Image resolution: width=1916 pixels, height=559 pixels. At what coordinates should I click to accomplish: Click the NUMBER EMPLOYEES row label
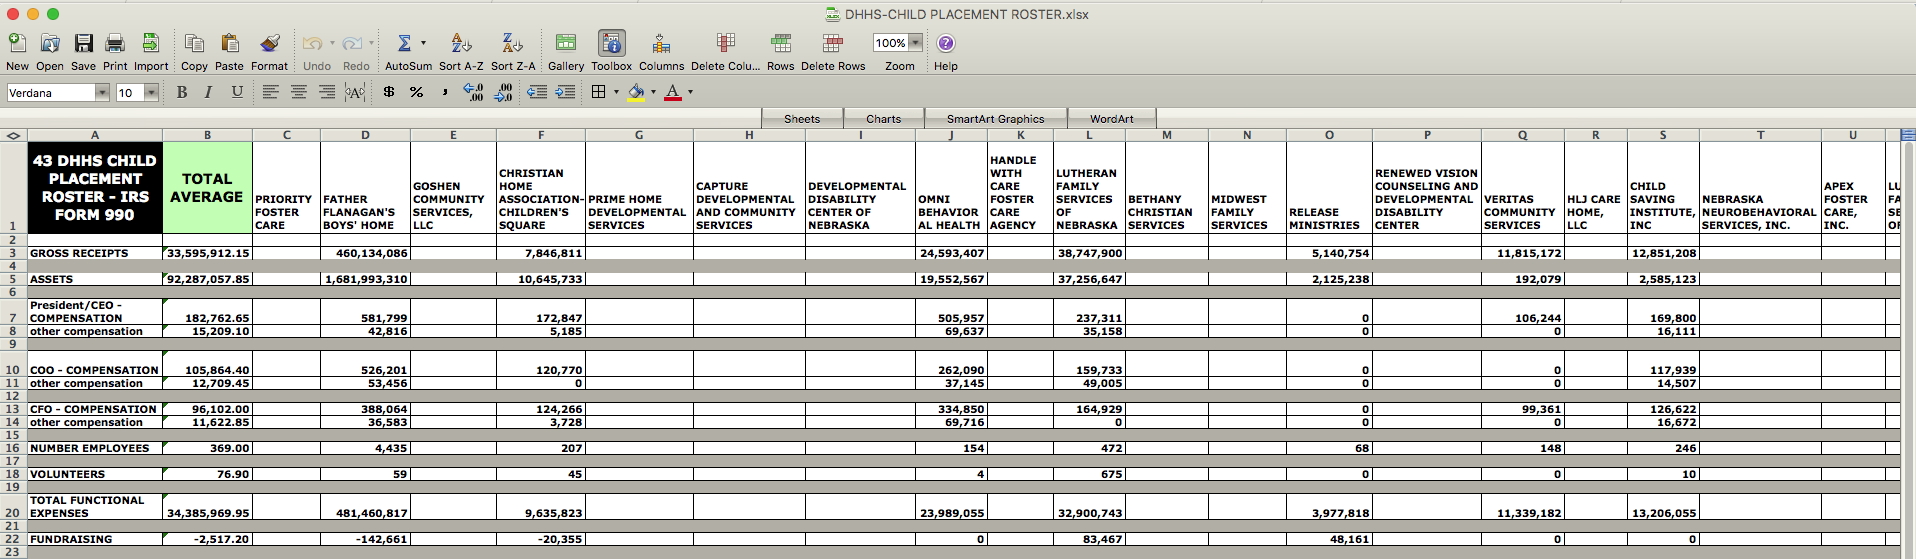coord(95,448)
